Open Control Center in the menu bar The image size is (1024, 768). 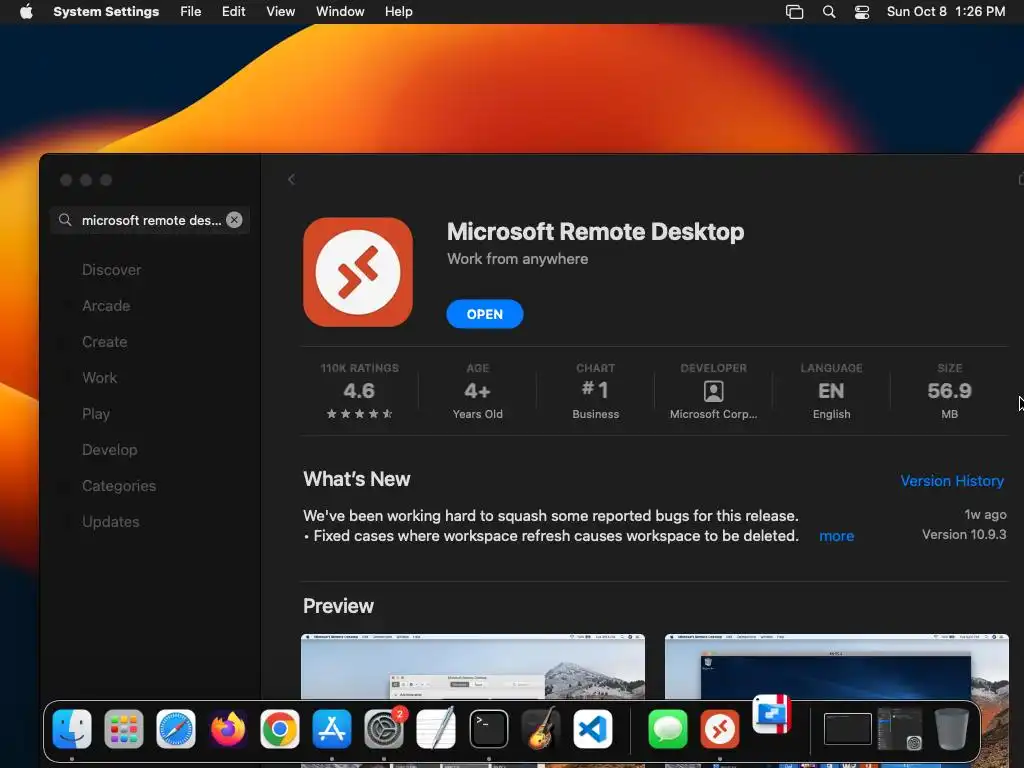862,12
